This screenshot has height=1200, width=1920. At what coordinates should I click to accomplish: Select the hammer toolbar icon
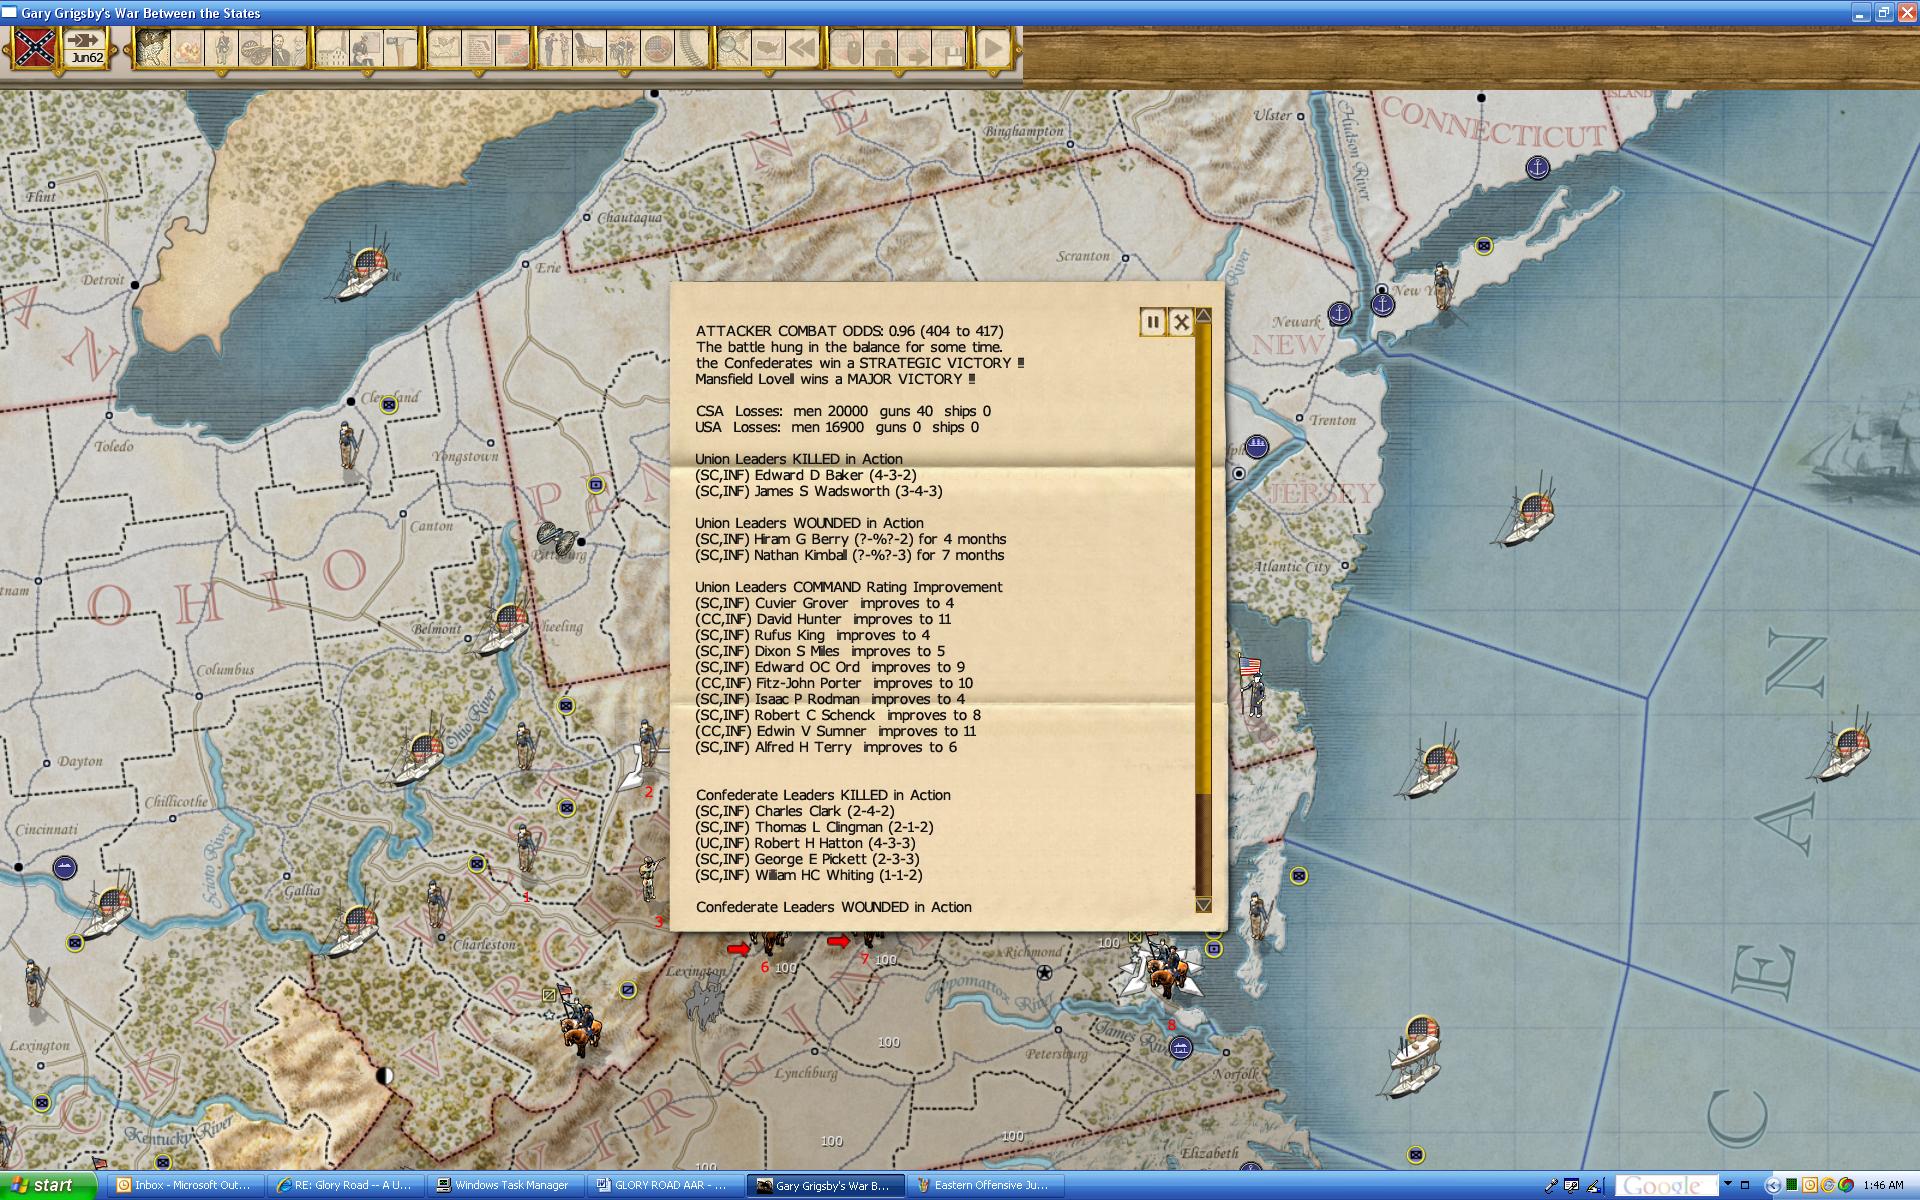coord(400,48)
